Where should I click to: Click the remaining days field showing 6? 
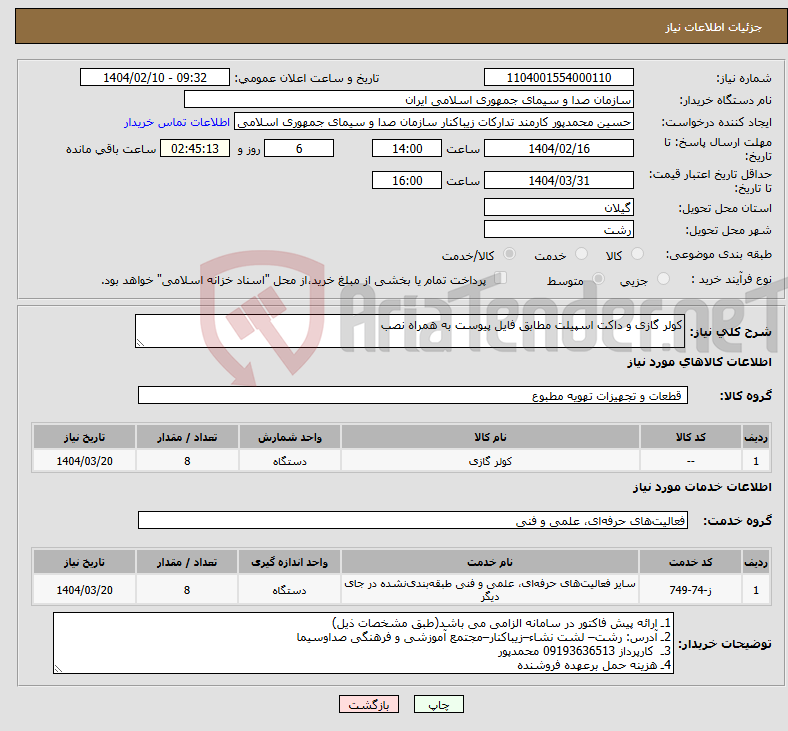[x=299, y=148]
